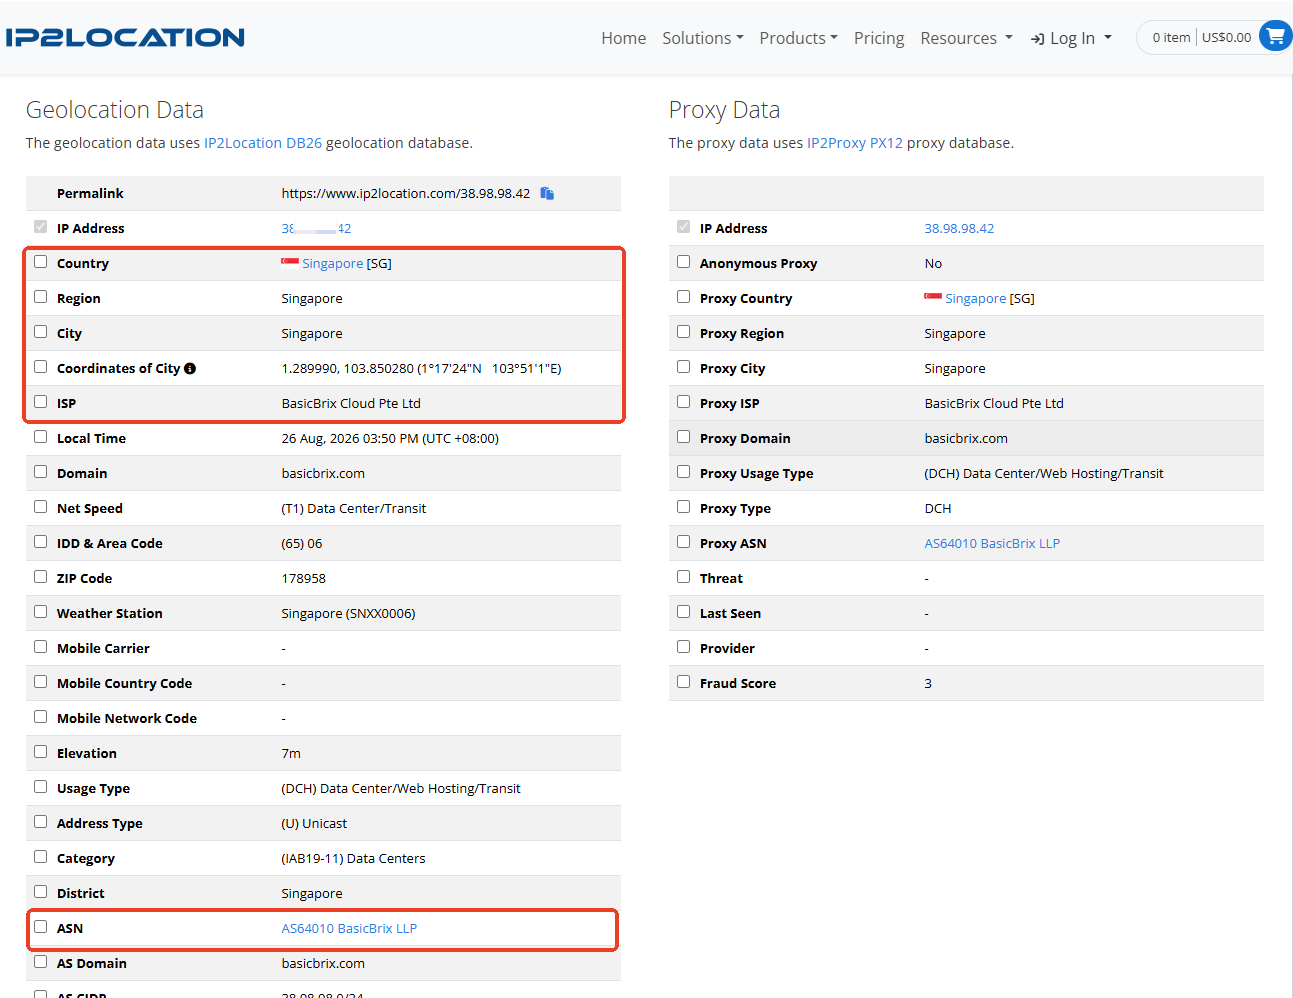Click the ZIP code value 178958
This screenshot has height=998, width=1293.
(x=304, y=578)
